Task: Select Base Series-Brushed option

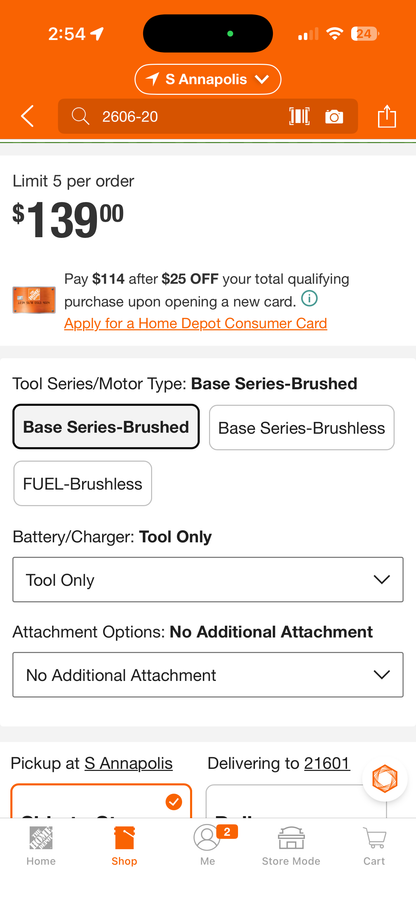Action: (x=106, y=427)
